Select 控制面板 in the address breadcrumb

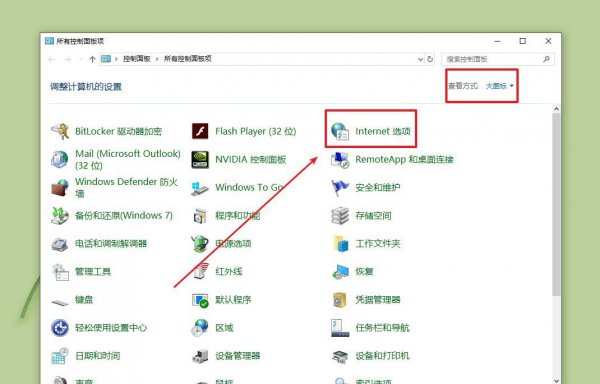click(x=137, y=59)
